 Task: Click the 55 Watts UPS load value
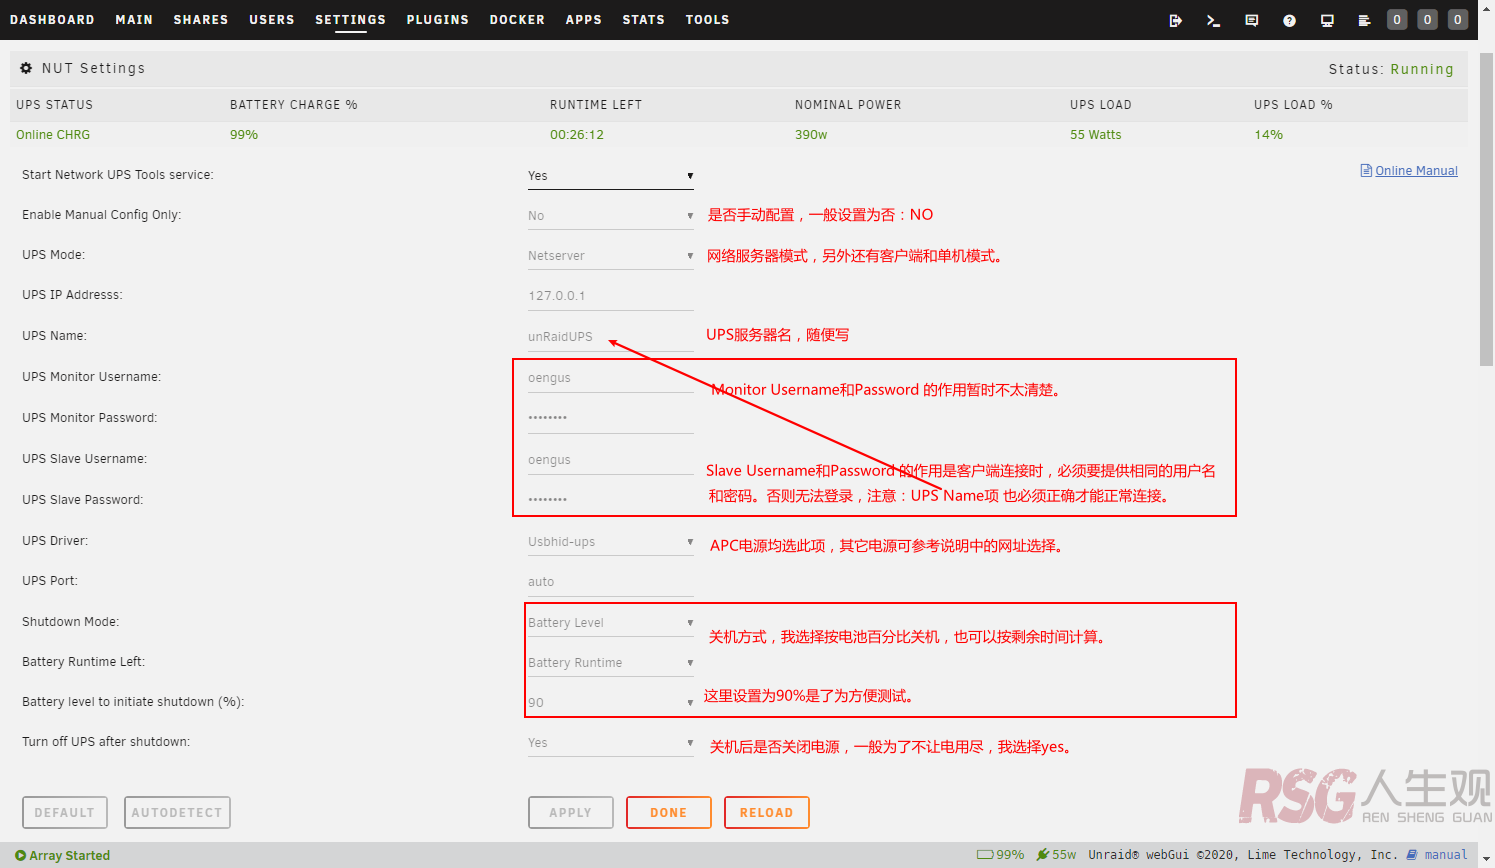(x=1096, y=135)
